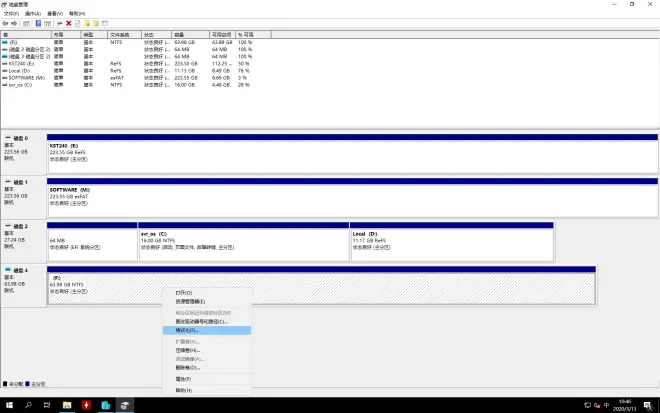Select the 磁盘 2 label in the graphical view
660x413 pixels.
click(21, 226)
